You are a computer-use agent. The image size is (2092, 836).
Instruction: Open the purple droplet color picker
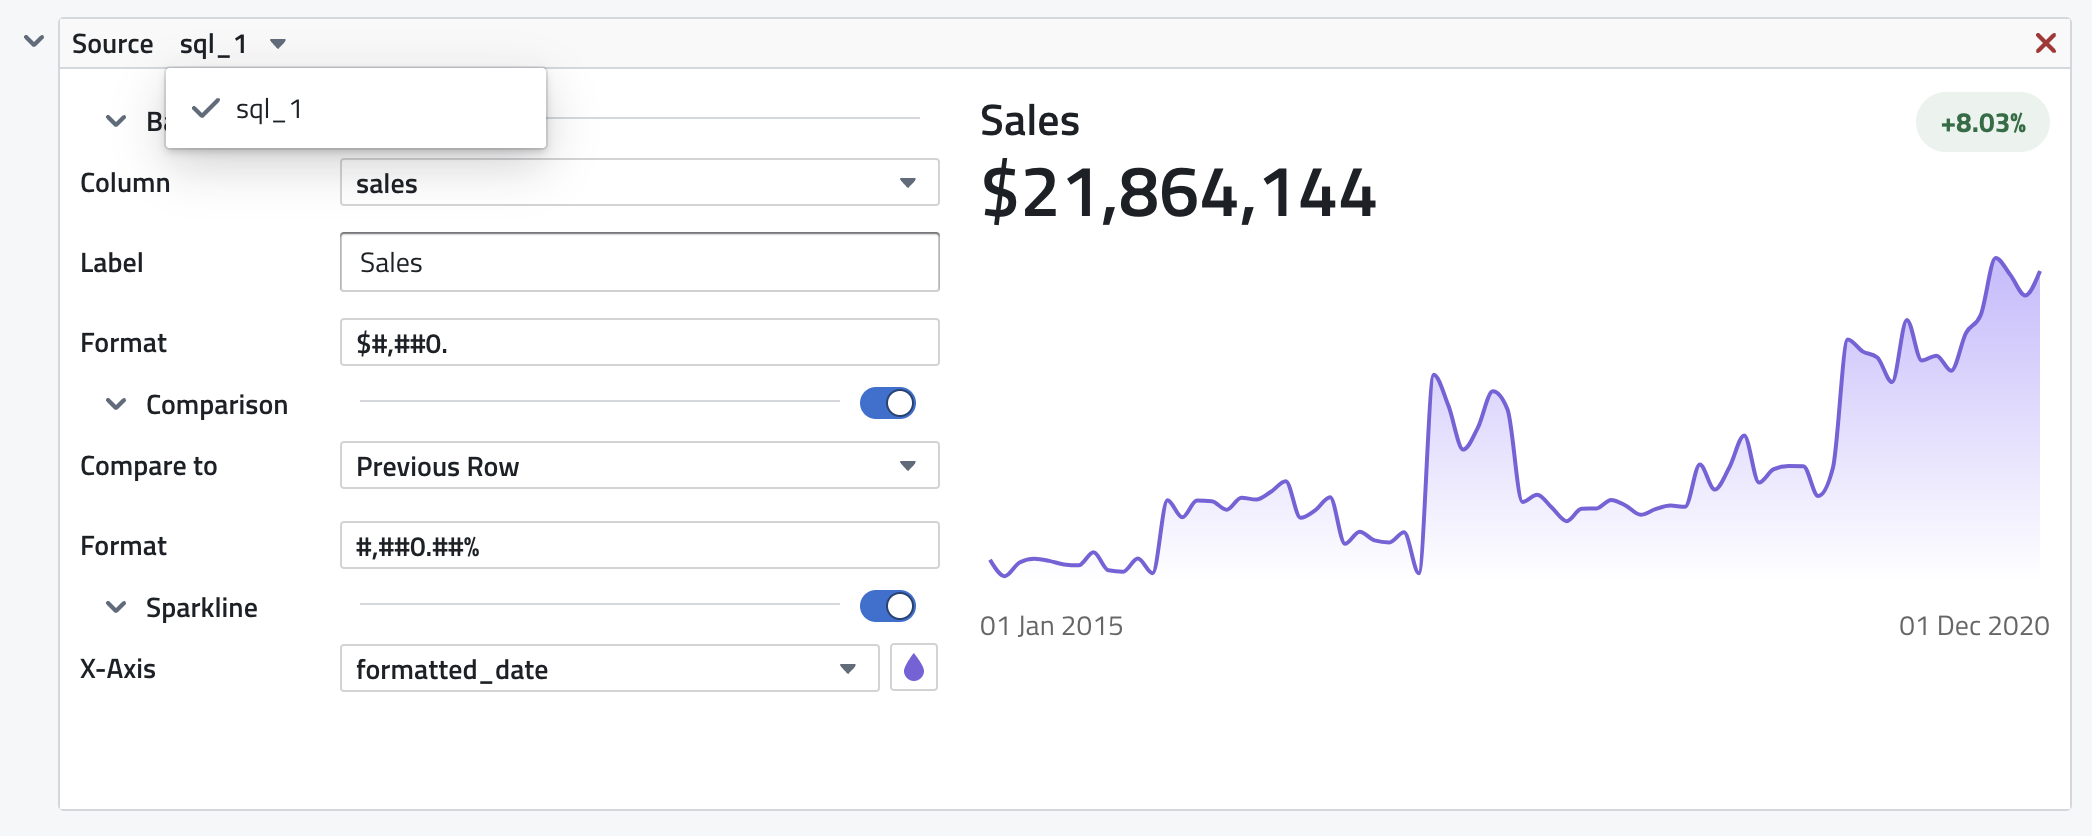click(913, 668)
